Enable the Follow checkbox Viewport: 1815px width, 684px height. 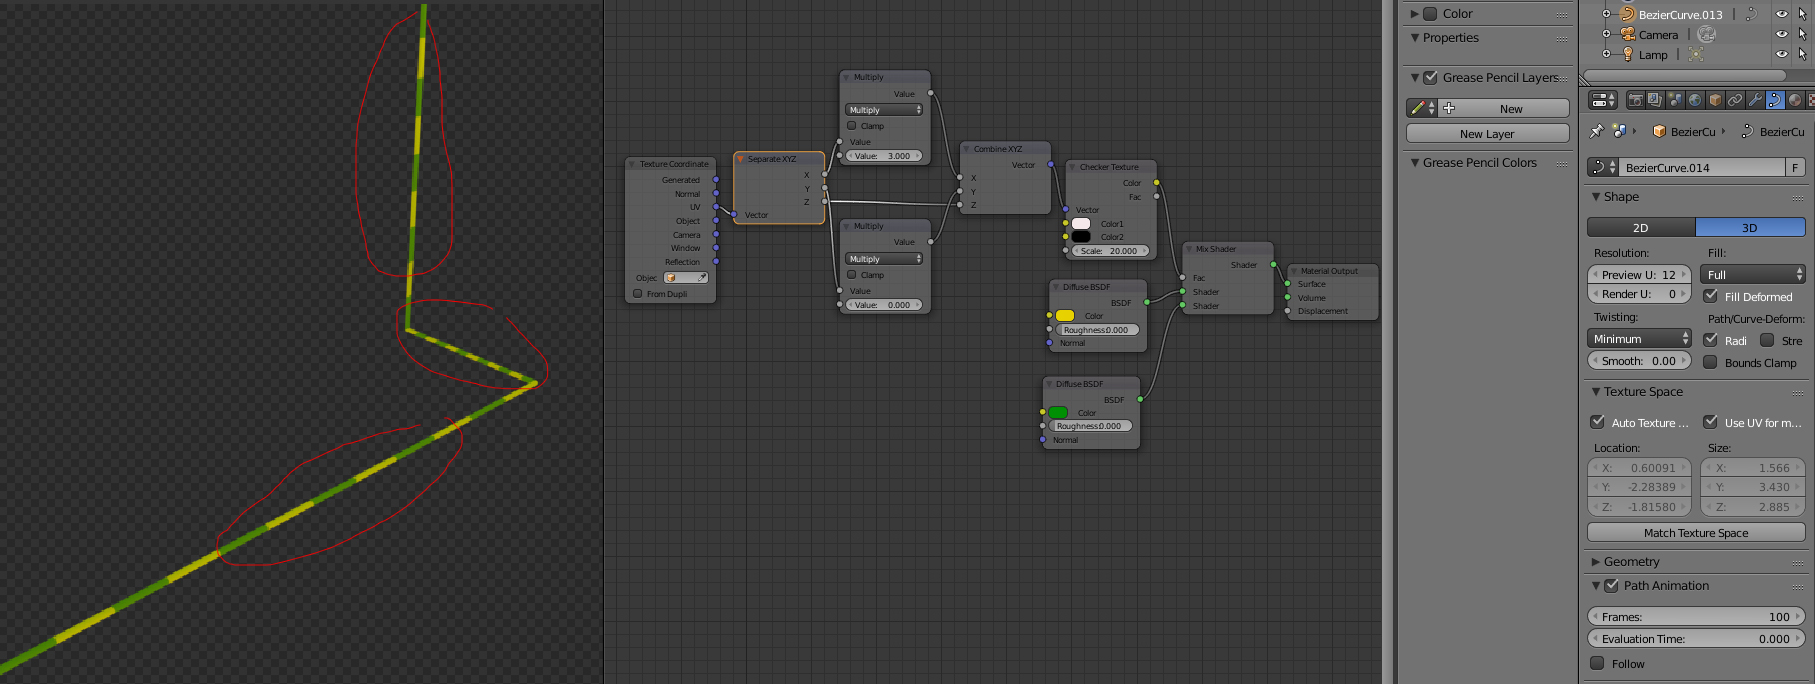[1598, 663]
